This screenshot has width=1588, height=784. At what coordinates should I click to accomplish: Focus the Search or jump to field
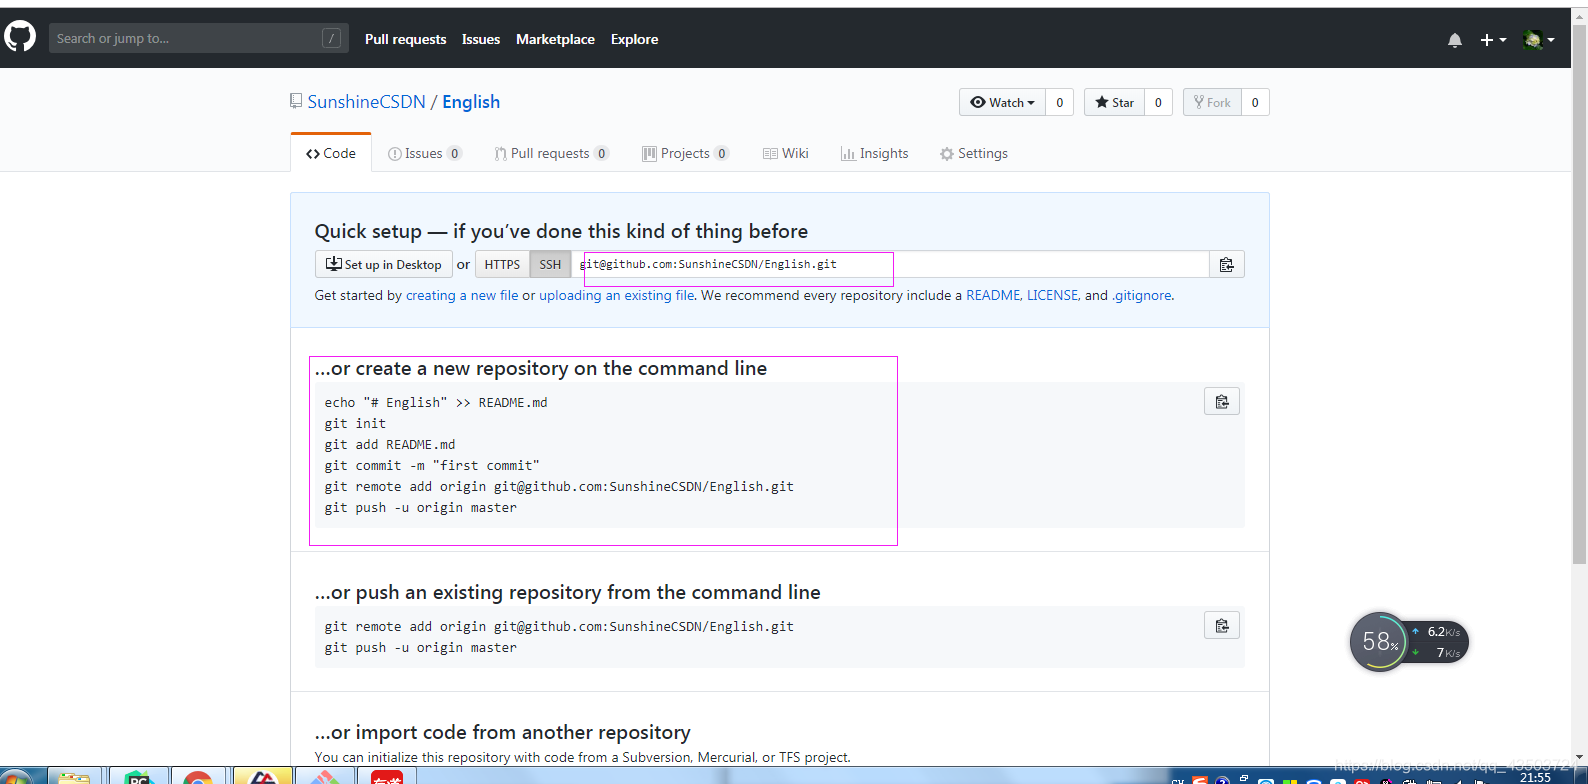[x=199, y=38]
